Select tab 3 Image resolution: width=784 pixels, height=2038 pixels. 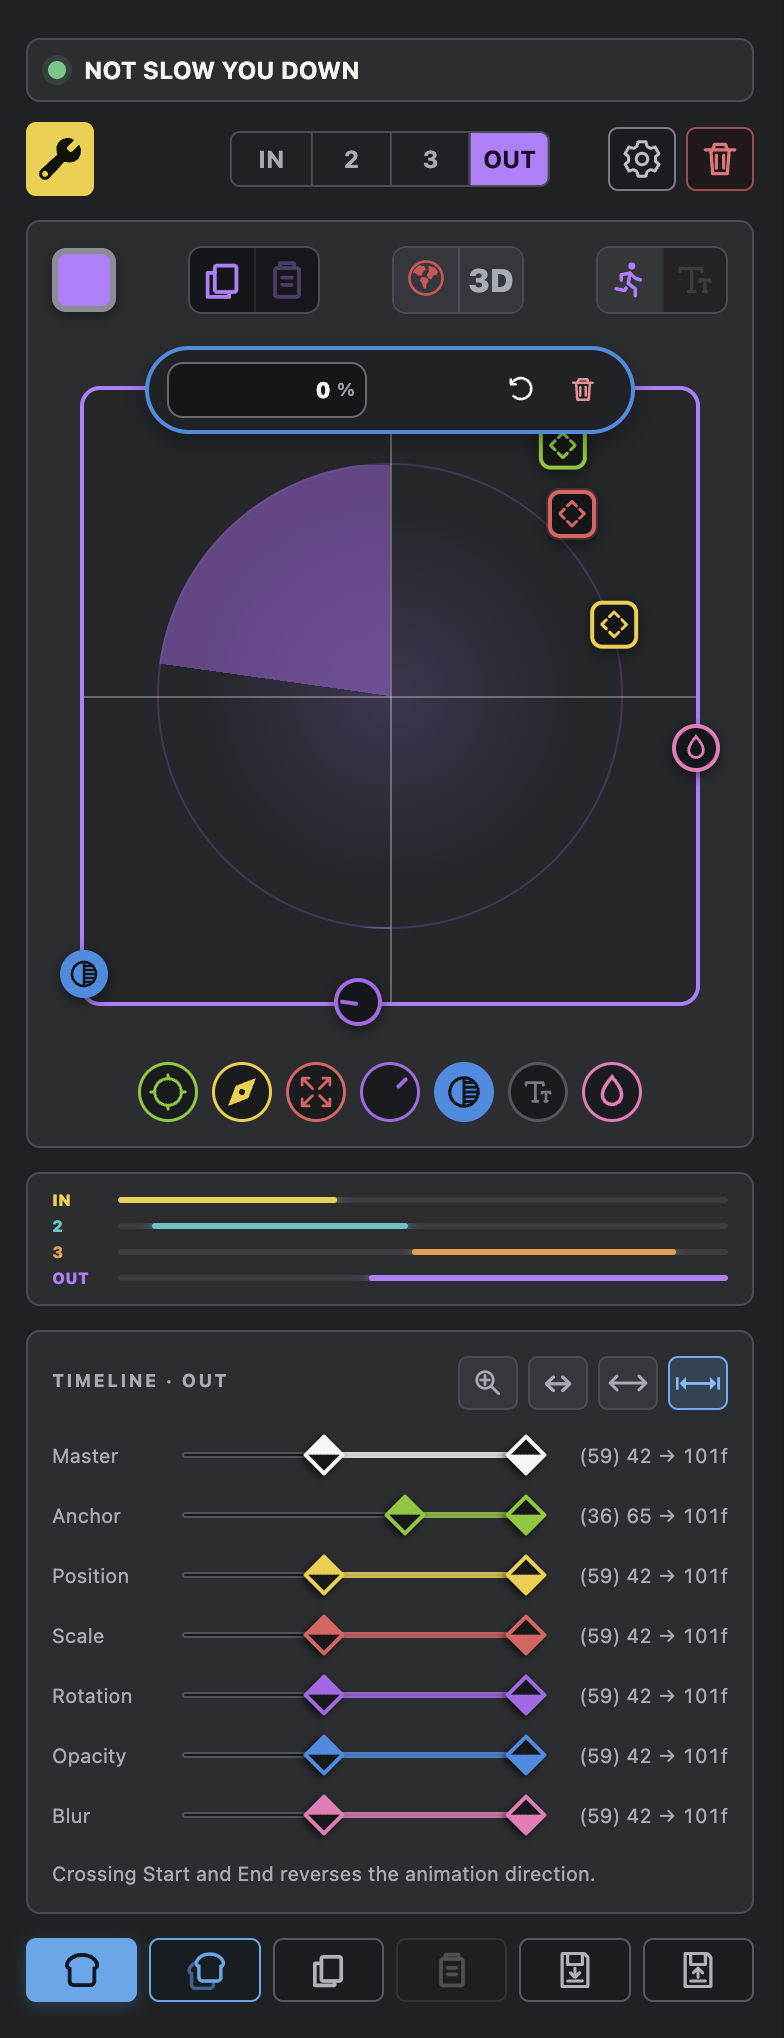[430, 159]
